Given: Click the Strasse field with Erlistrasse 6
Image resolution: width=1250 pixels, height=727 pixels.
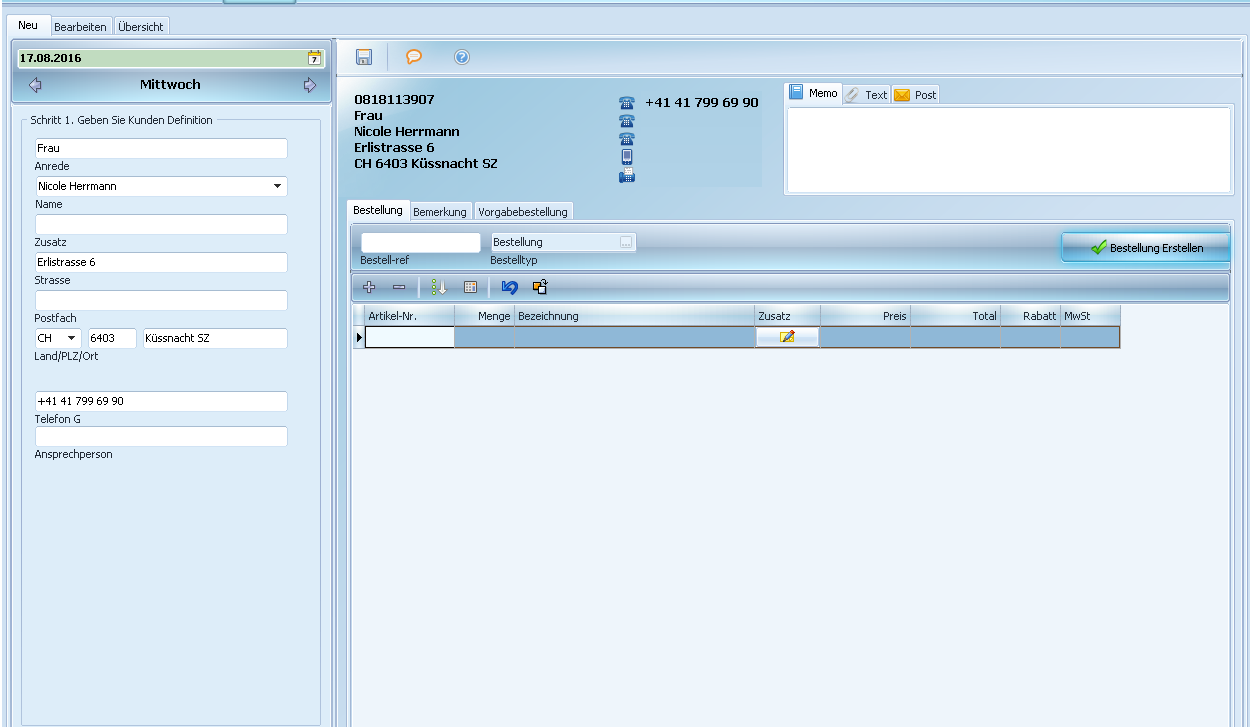Looking at the screenshot, I should tap(161, 262).
